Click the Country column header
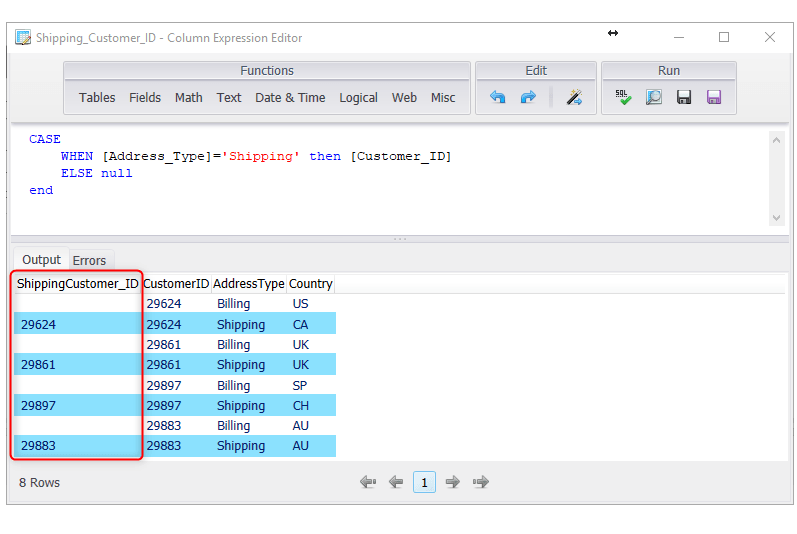The width and height of the screenshot is (797, 534). coord(311,284)
